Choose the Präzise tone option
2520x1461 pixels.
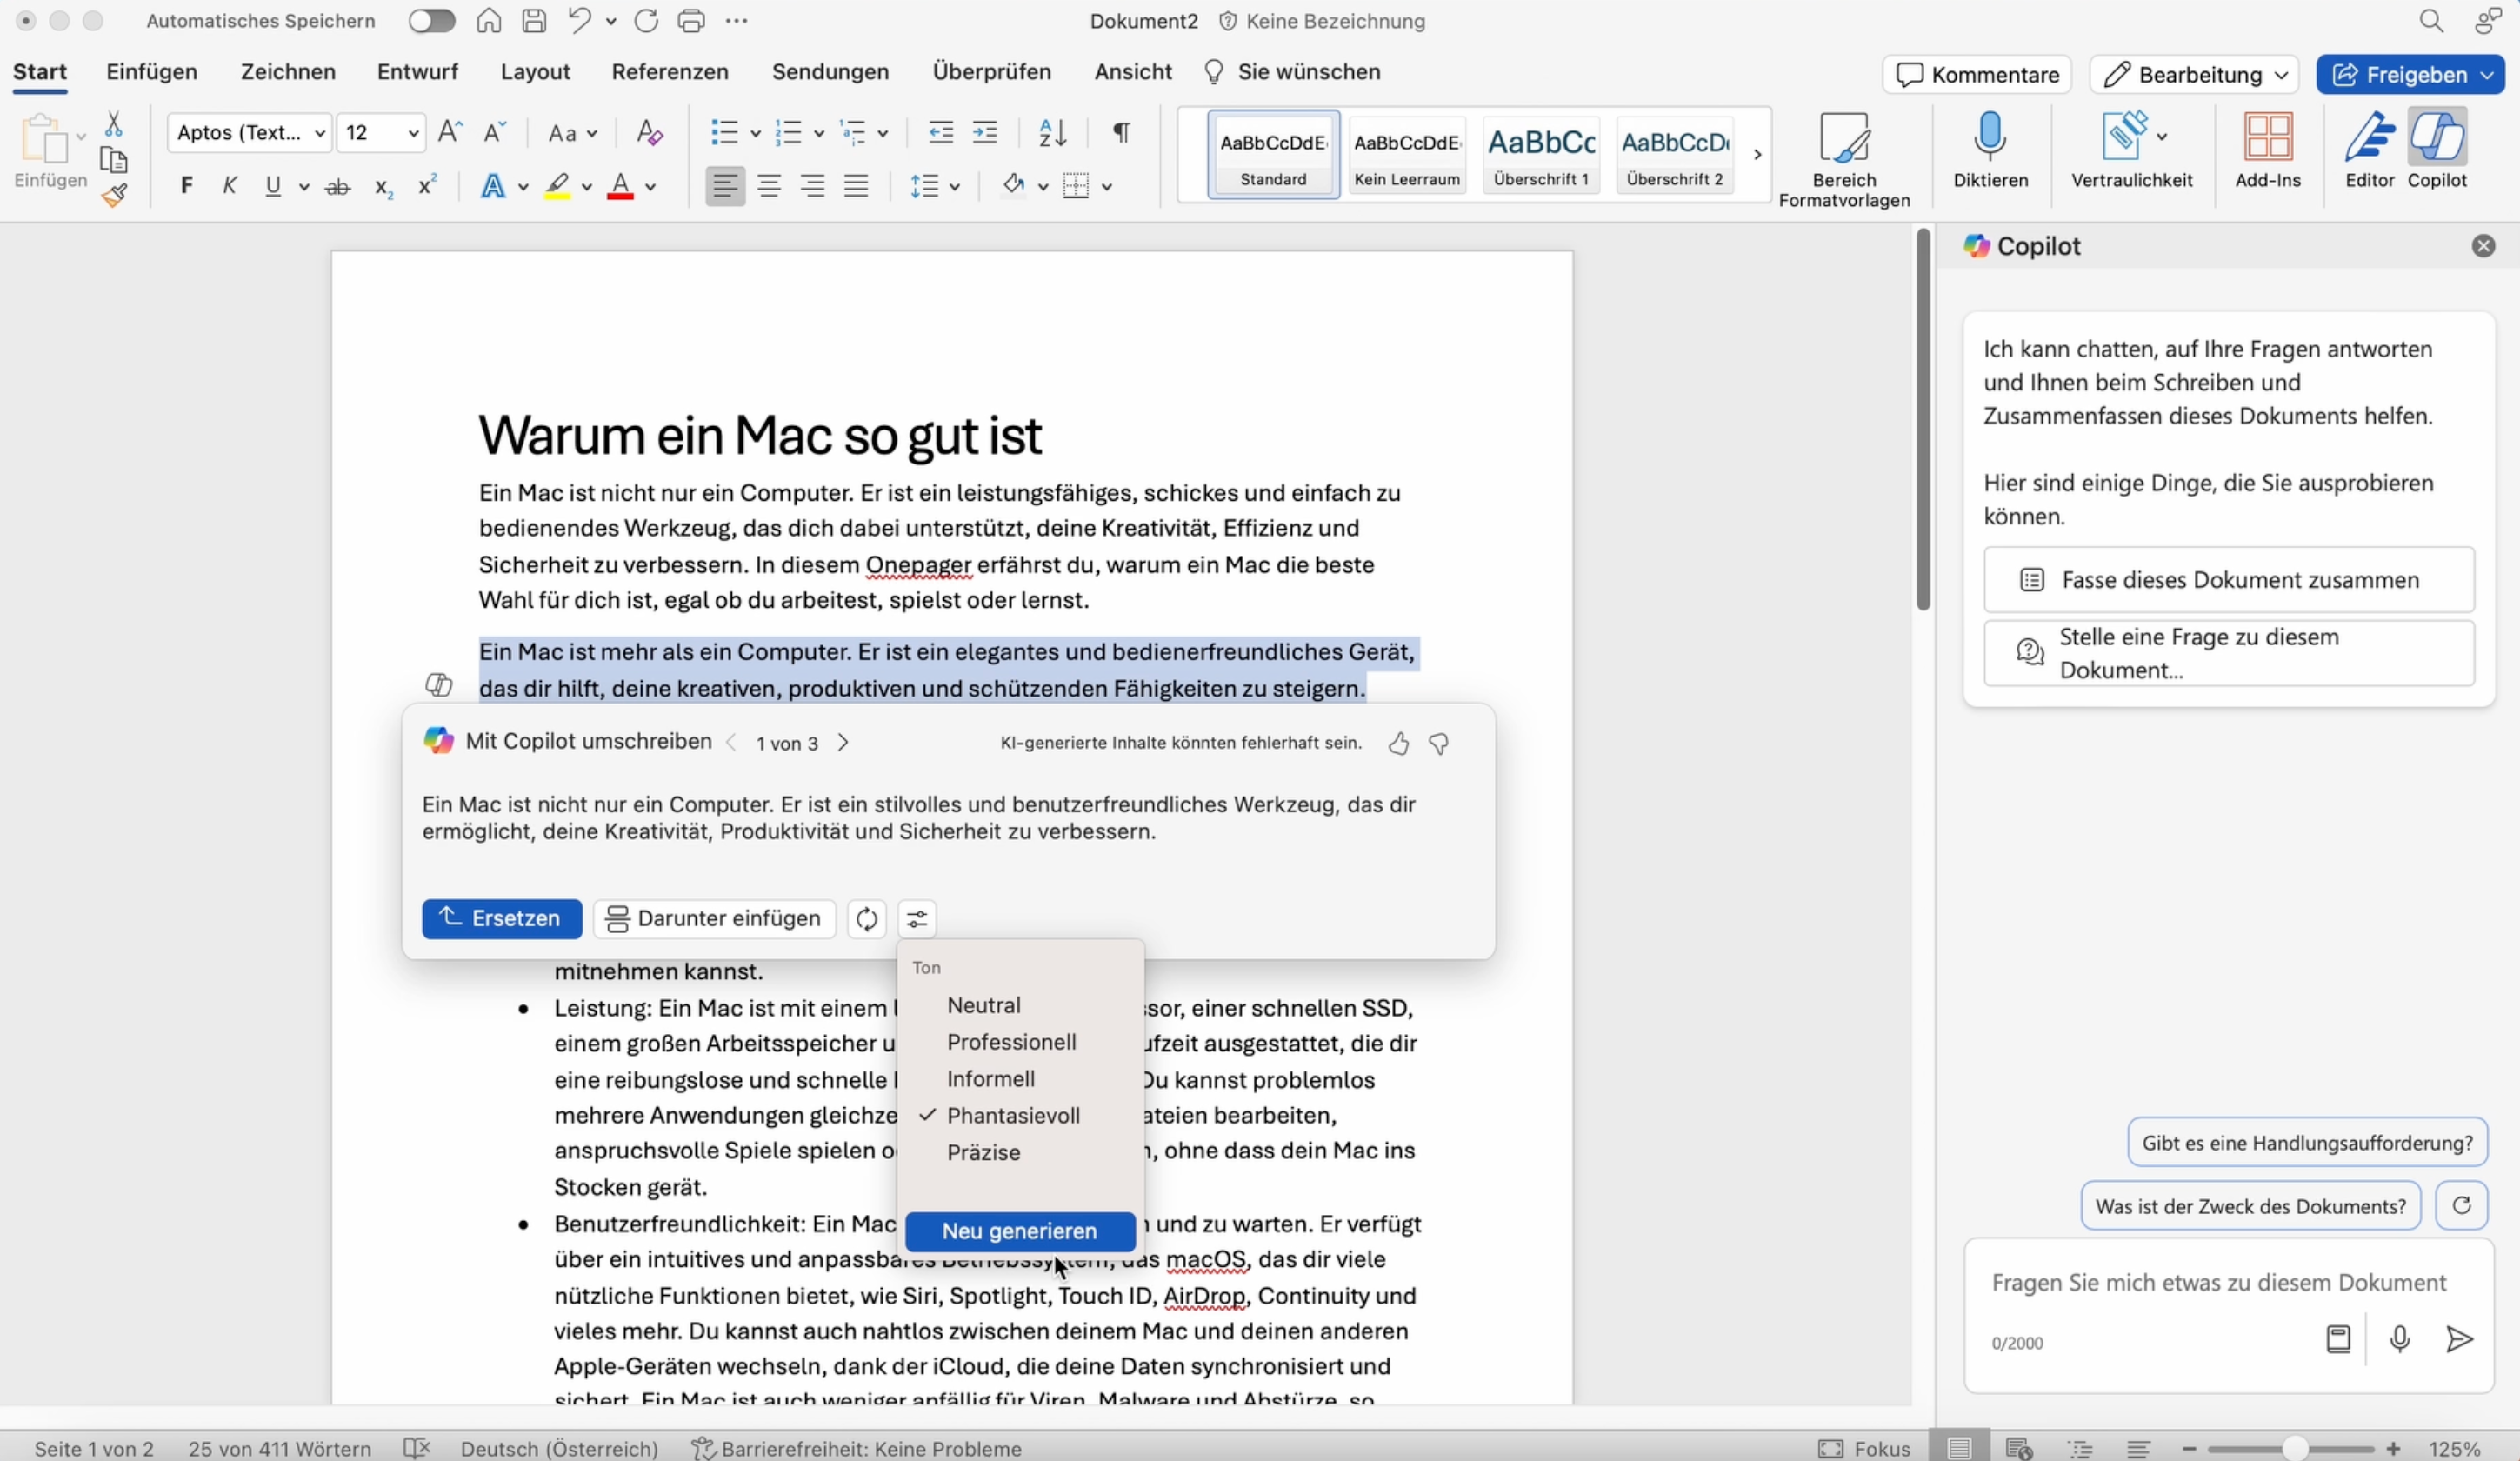click(983, 1152)
